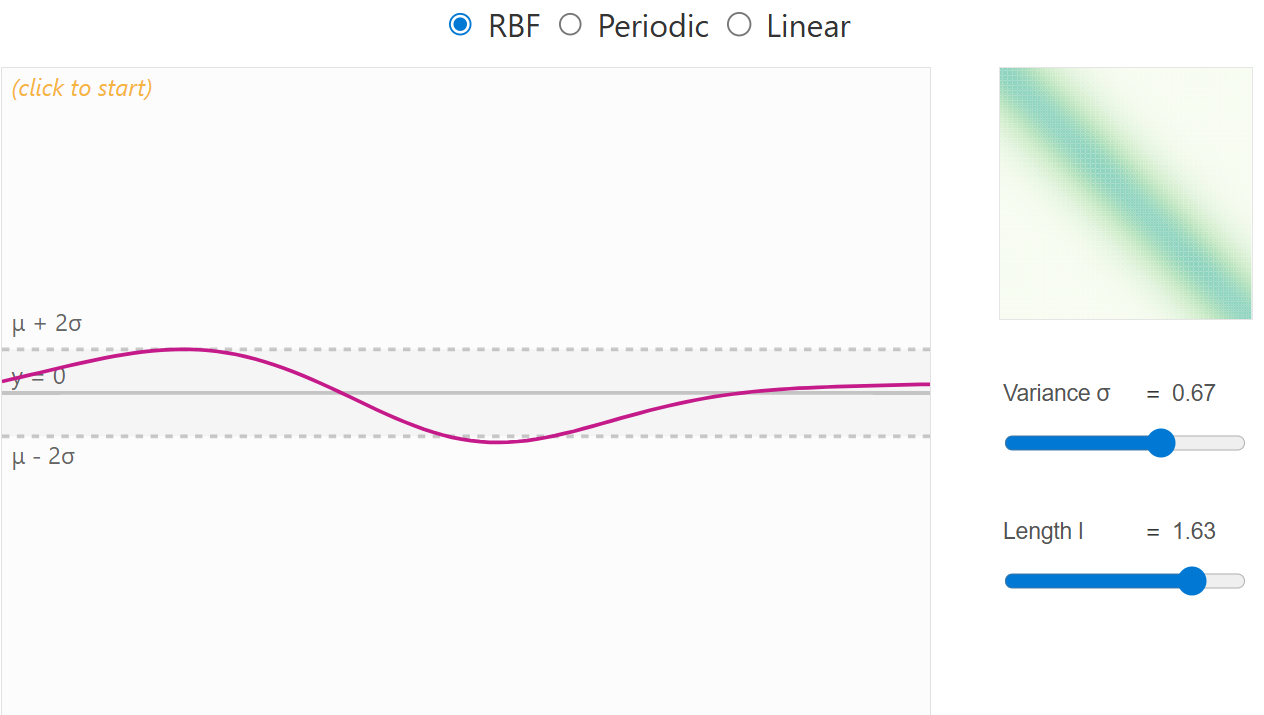Screen dimensions: 1264x715
Task: Click the "Periodic" label text
Action: pyautogui.click(x=653, y=26)
